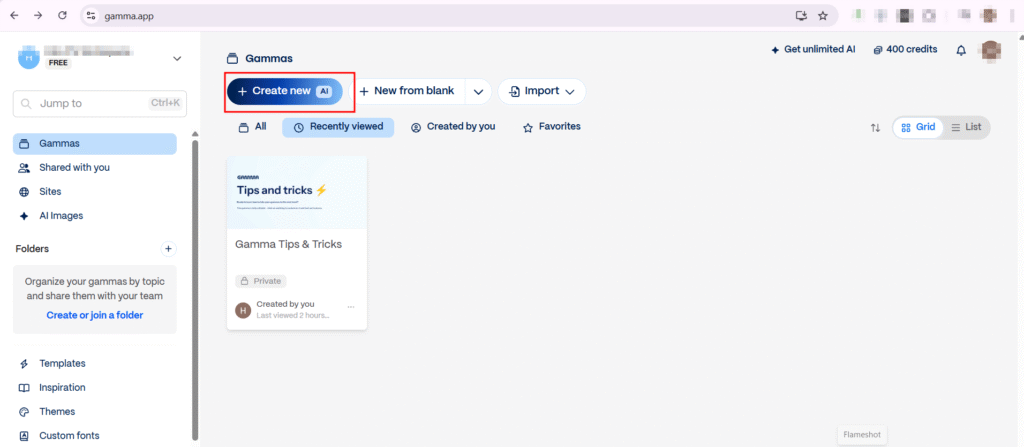Click the site information icon in address bar
This screenshot has width=1024, height=447.
click(x=91, y=16)
